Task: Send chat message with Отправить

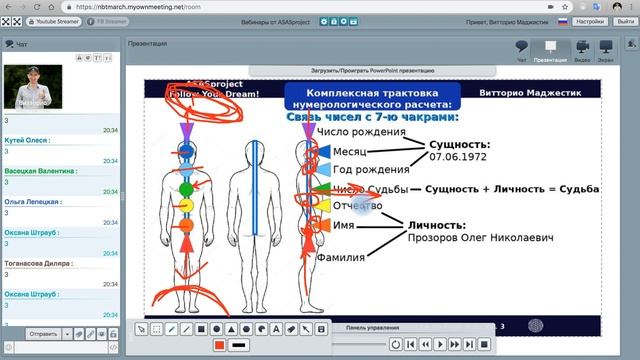Action: point(43,334)
